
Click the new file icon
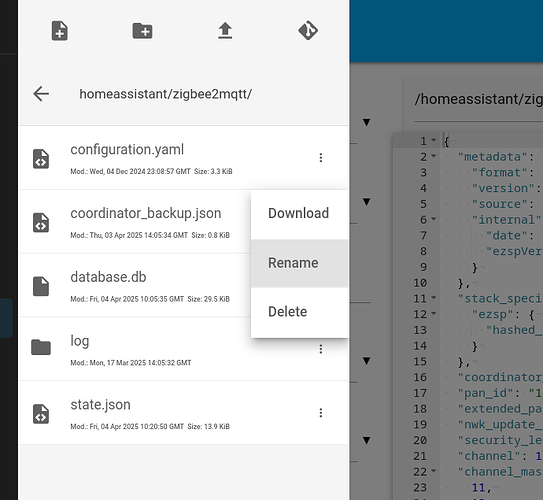click(x=60, y=31)
